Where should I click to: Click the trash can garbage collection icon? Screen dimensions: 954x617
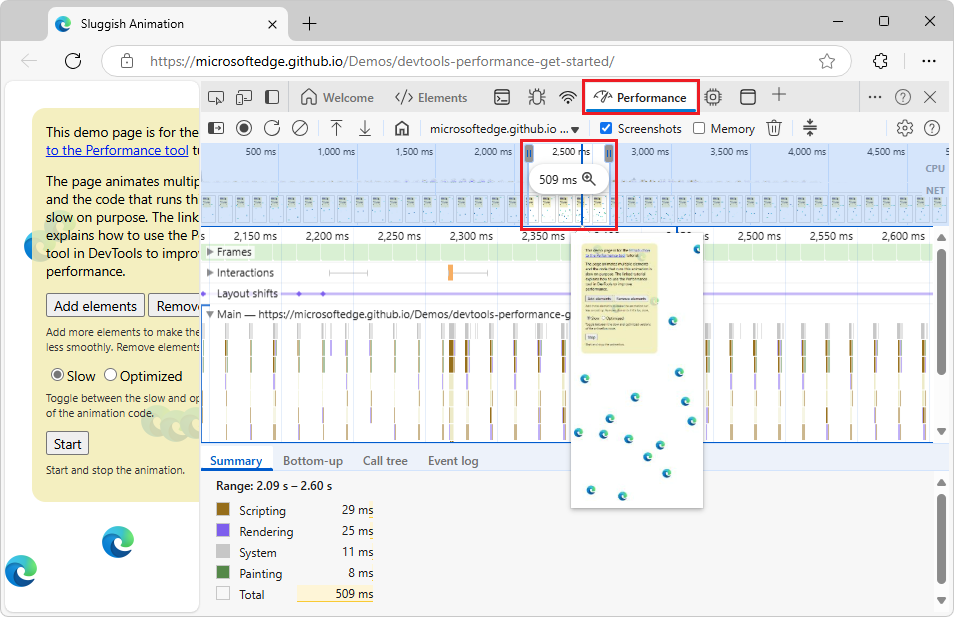[x=774, y=128]
